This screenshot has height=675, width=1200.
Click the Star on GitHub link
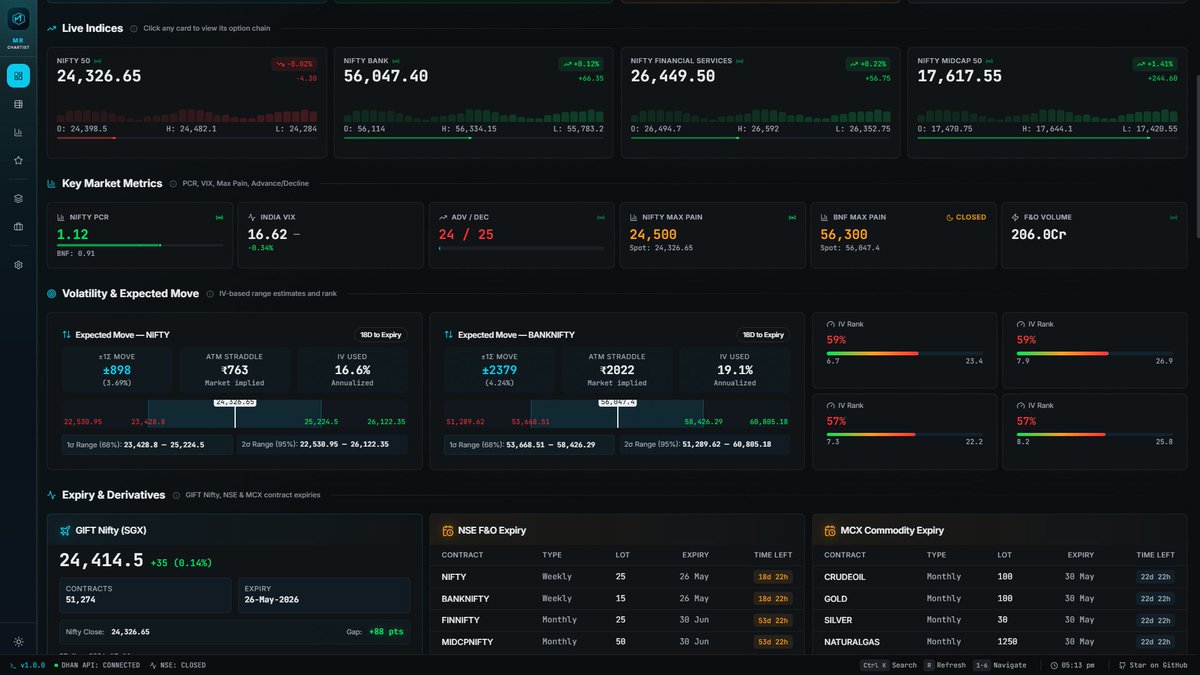pos(1152,665)
